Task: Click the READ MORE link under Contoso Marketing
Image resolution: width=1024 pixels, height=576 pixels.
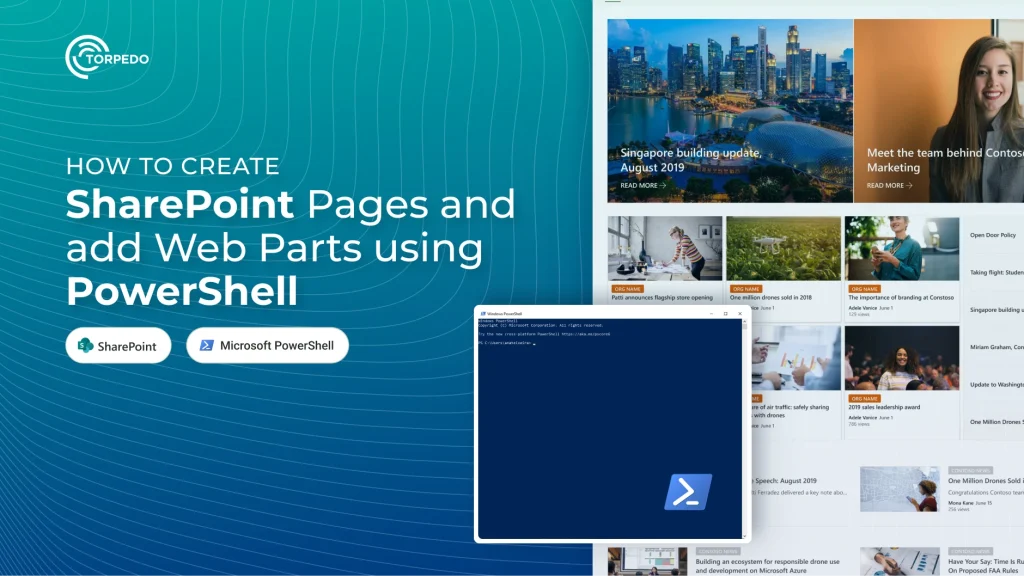Action: click(889, 185)
